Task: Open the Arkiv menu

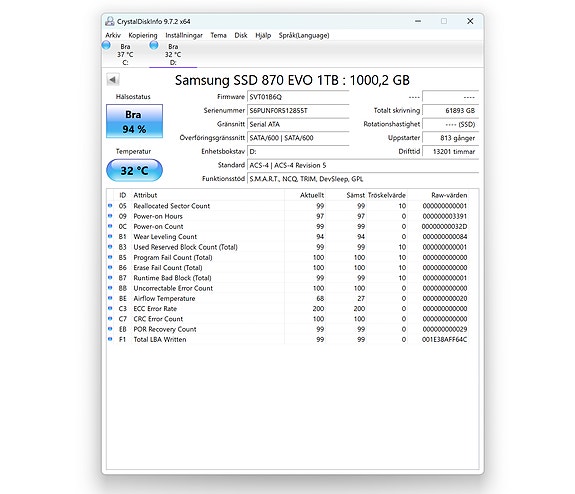Action: tap(113, 35)
